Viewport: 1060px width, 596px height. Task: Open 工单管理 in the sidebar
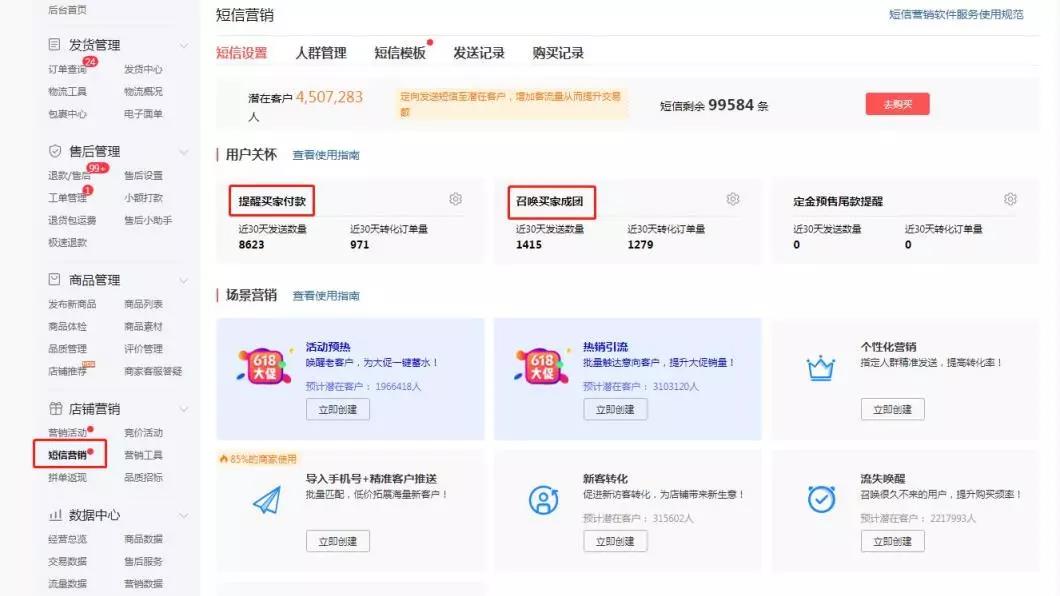coord(67,197)
